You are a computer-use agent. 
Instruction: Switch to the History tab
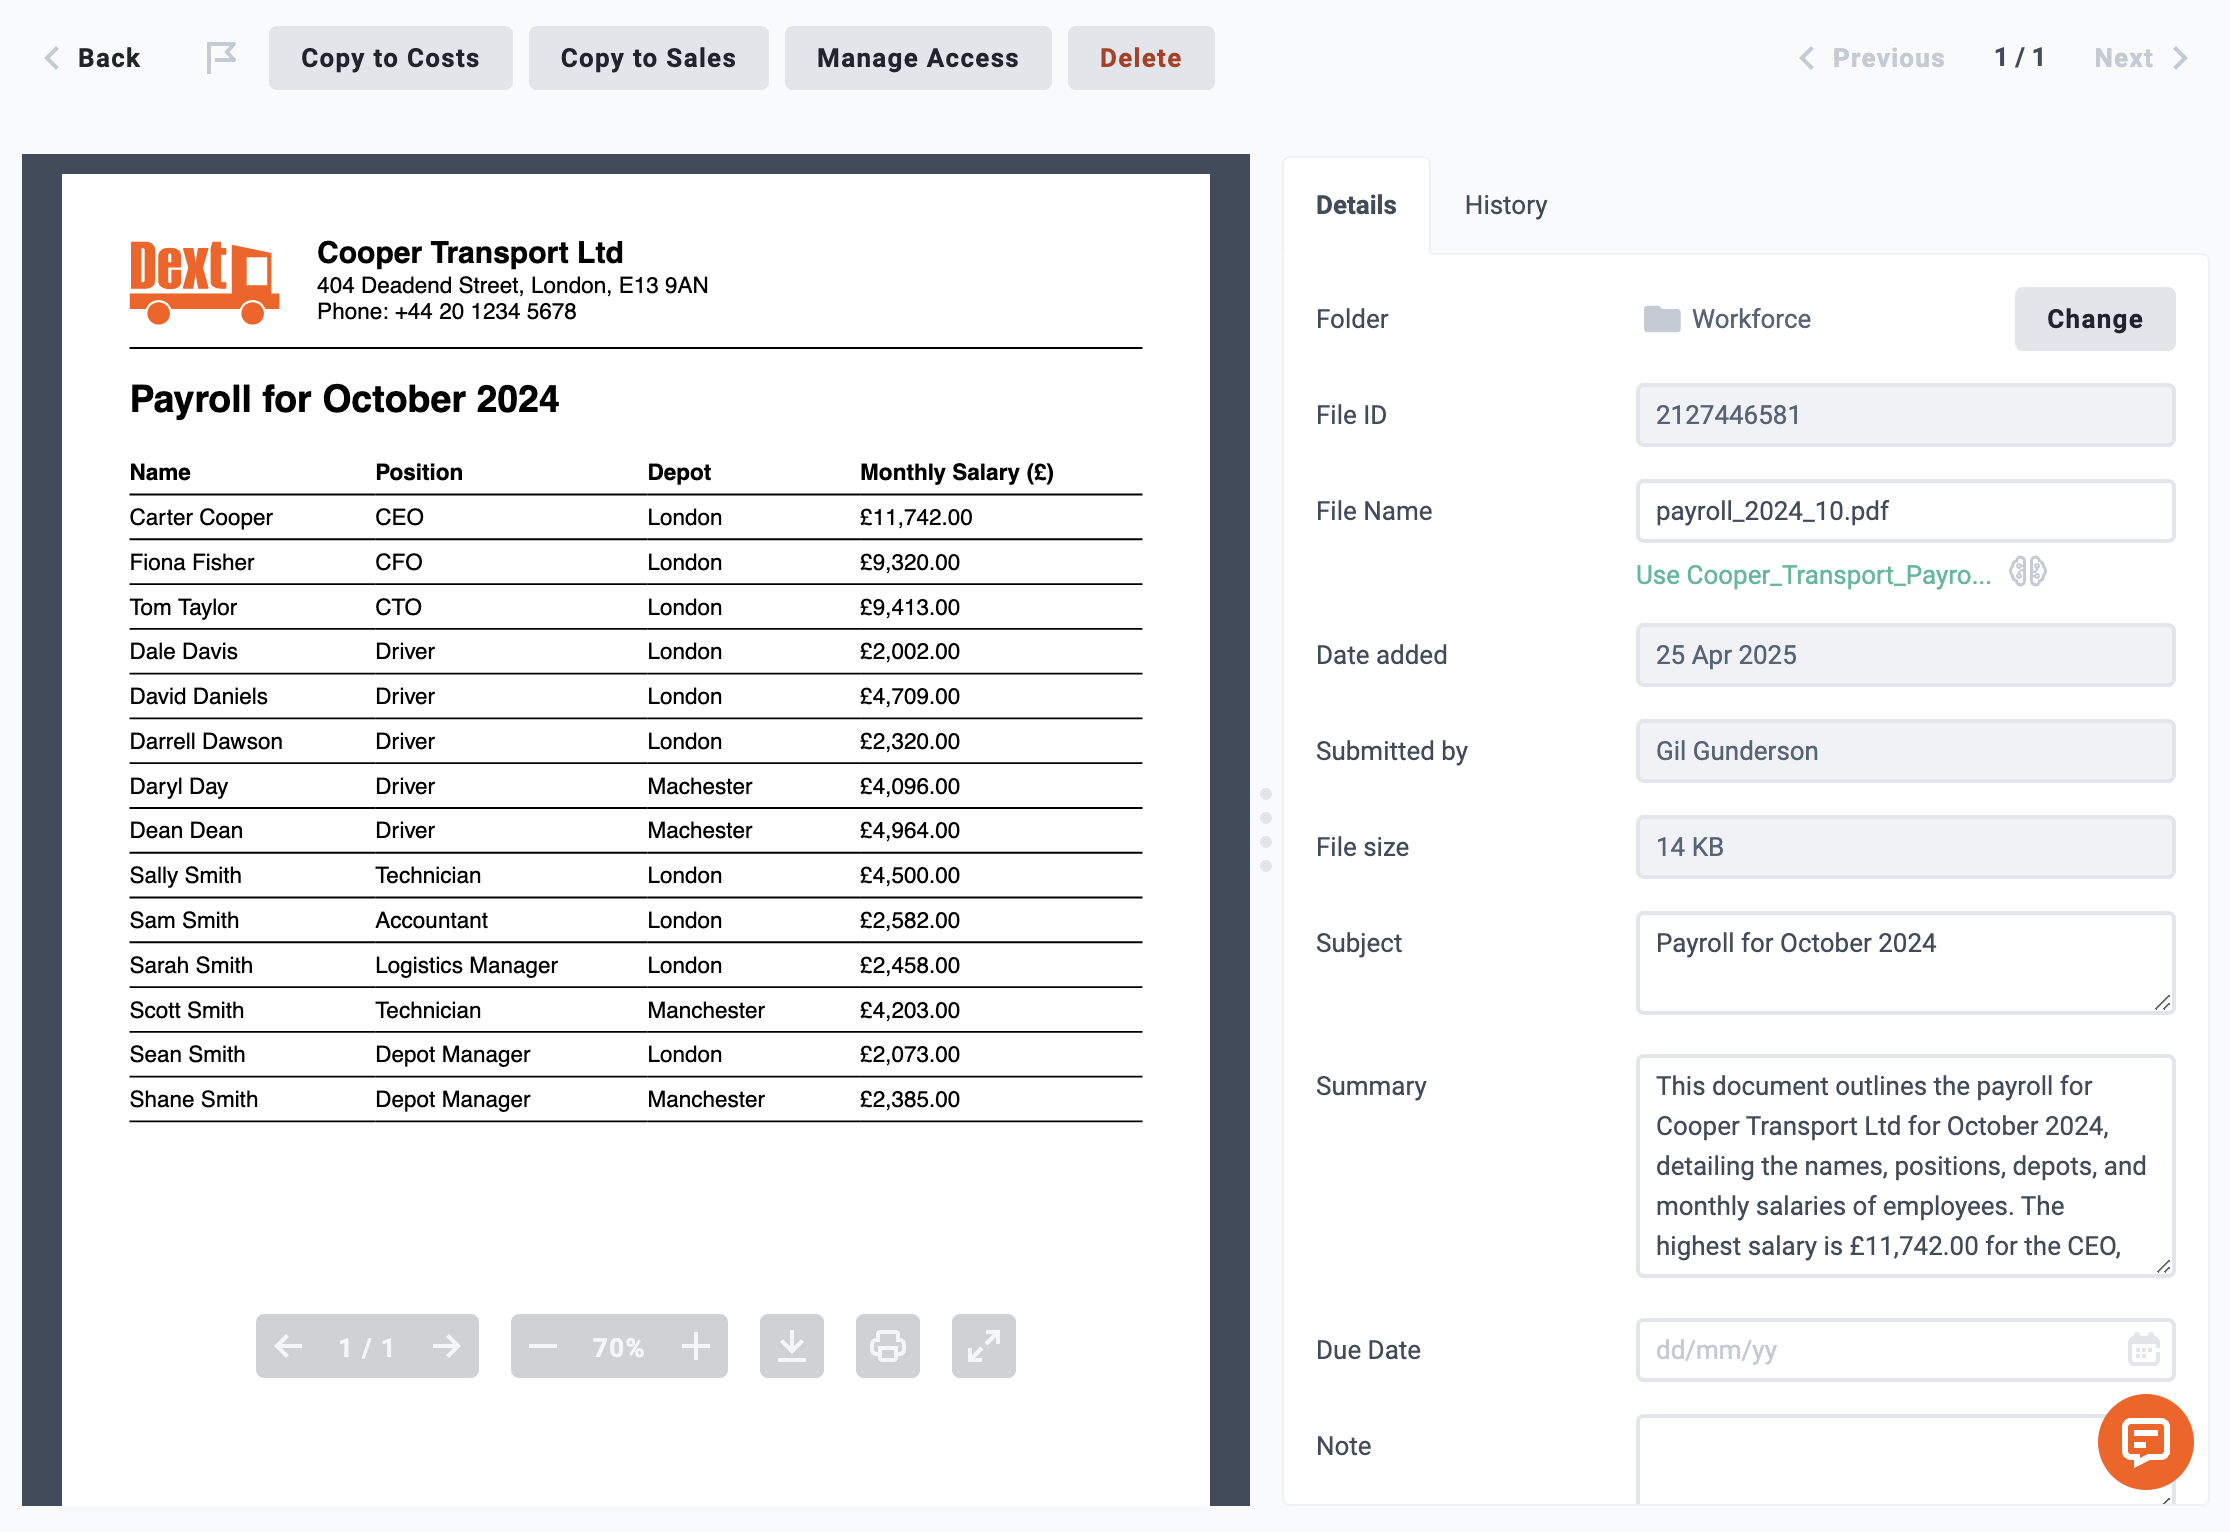pyautogui.click(x=1506, y=205)
